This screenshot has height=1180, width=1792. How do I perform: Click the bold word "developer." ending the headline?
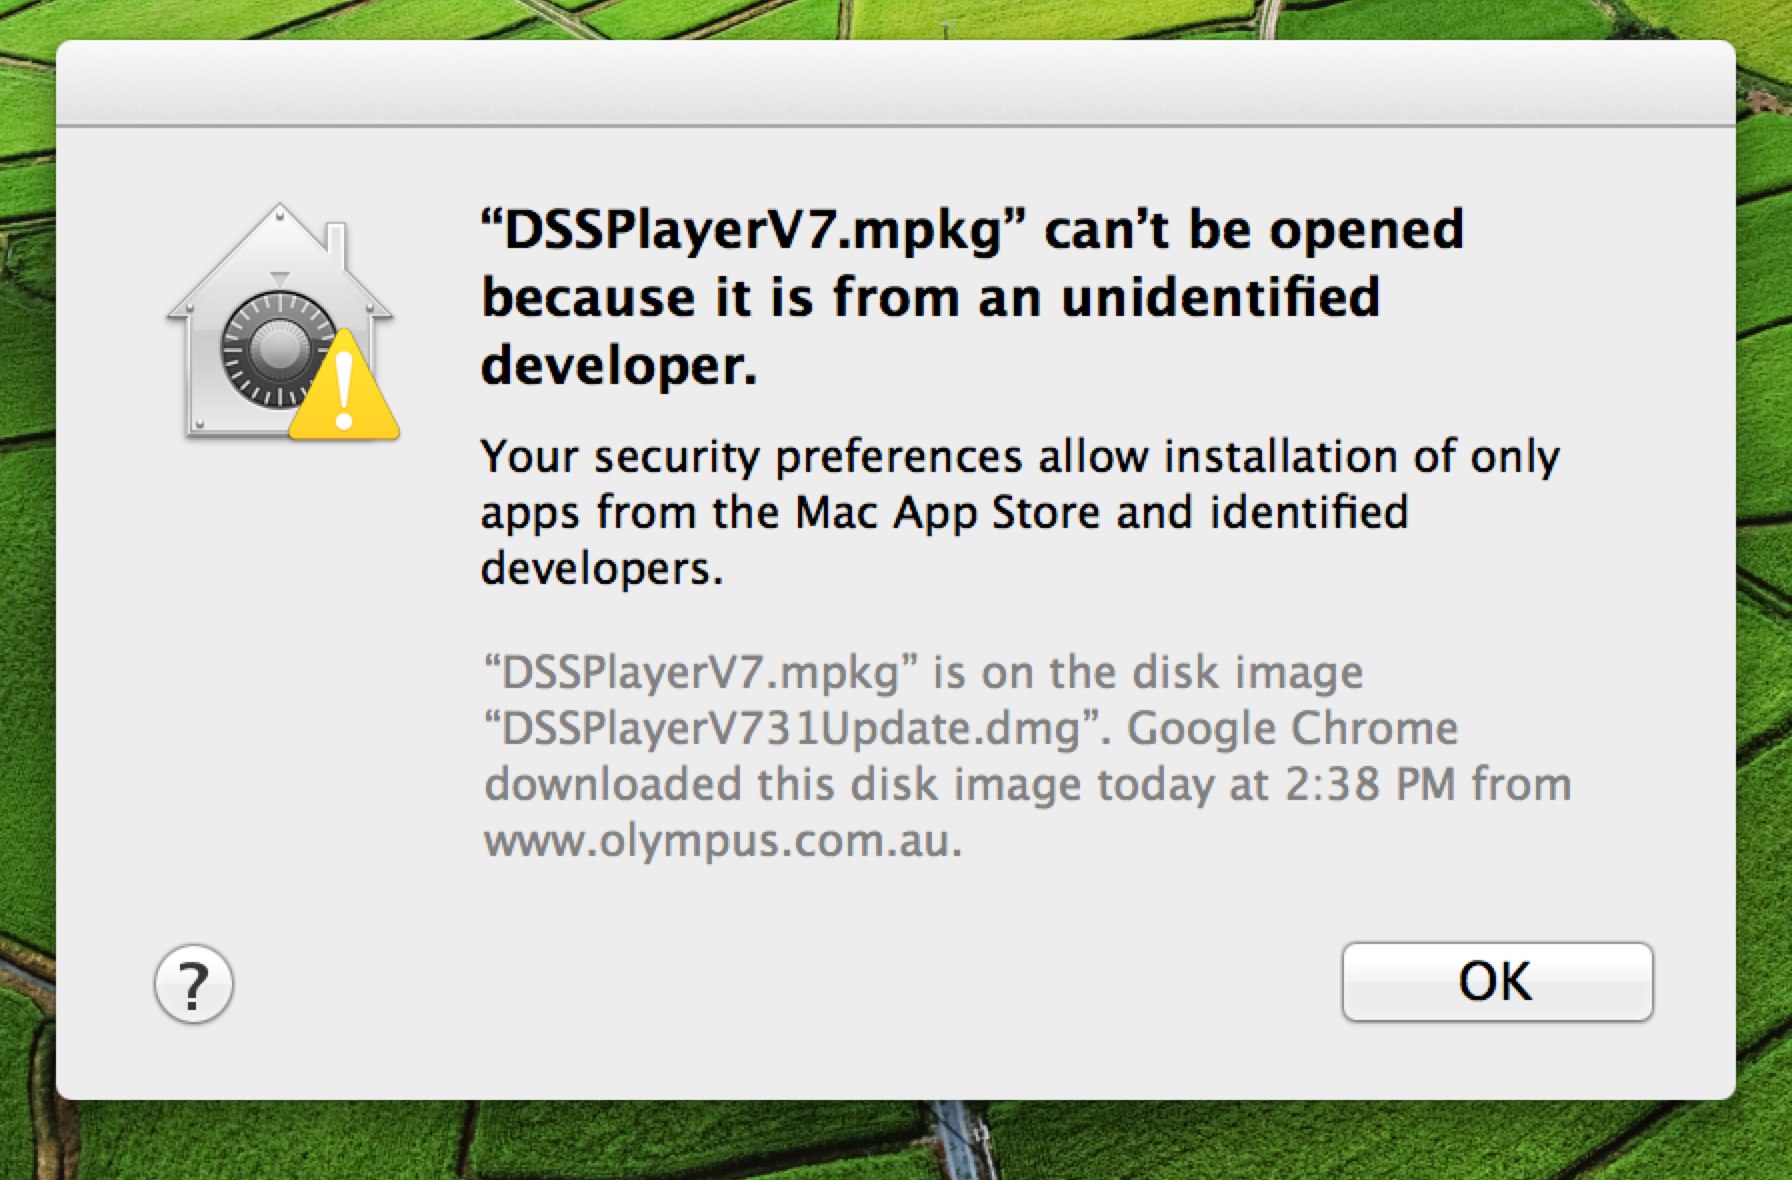tap(619, 366)
